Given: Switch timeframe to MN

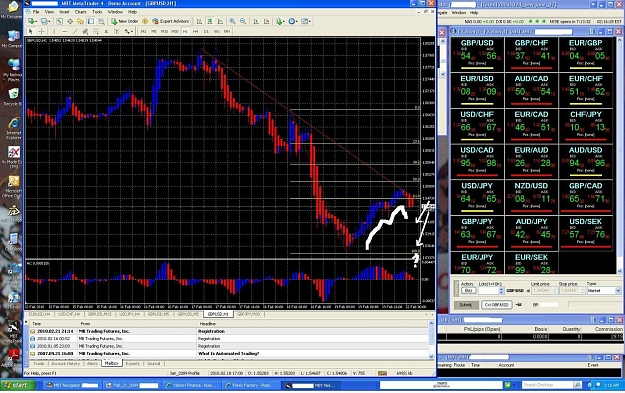Looking at the screenshot, I should 227,31.
